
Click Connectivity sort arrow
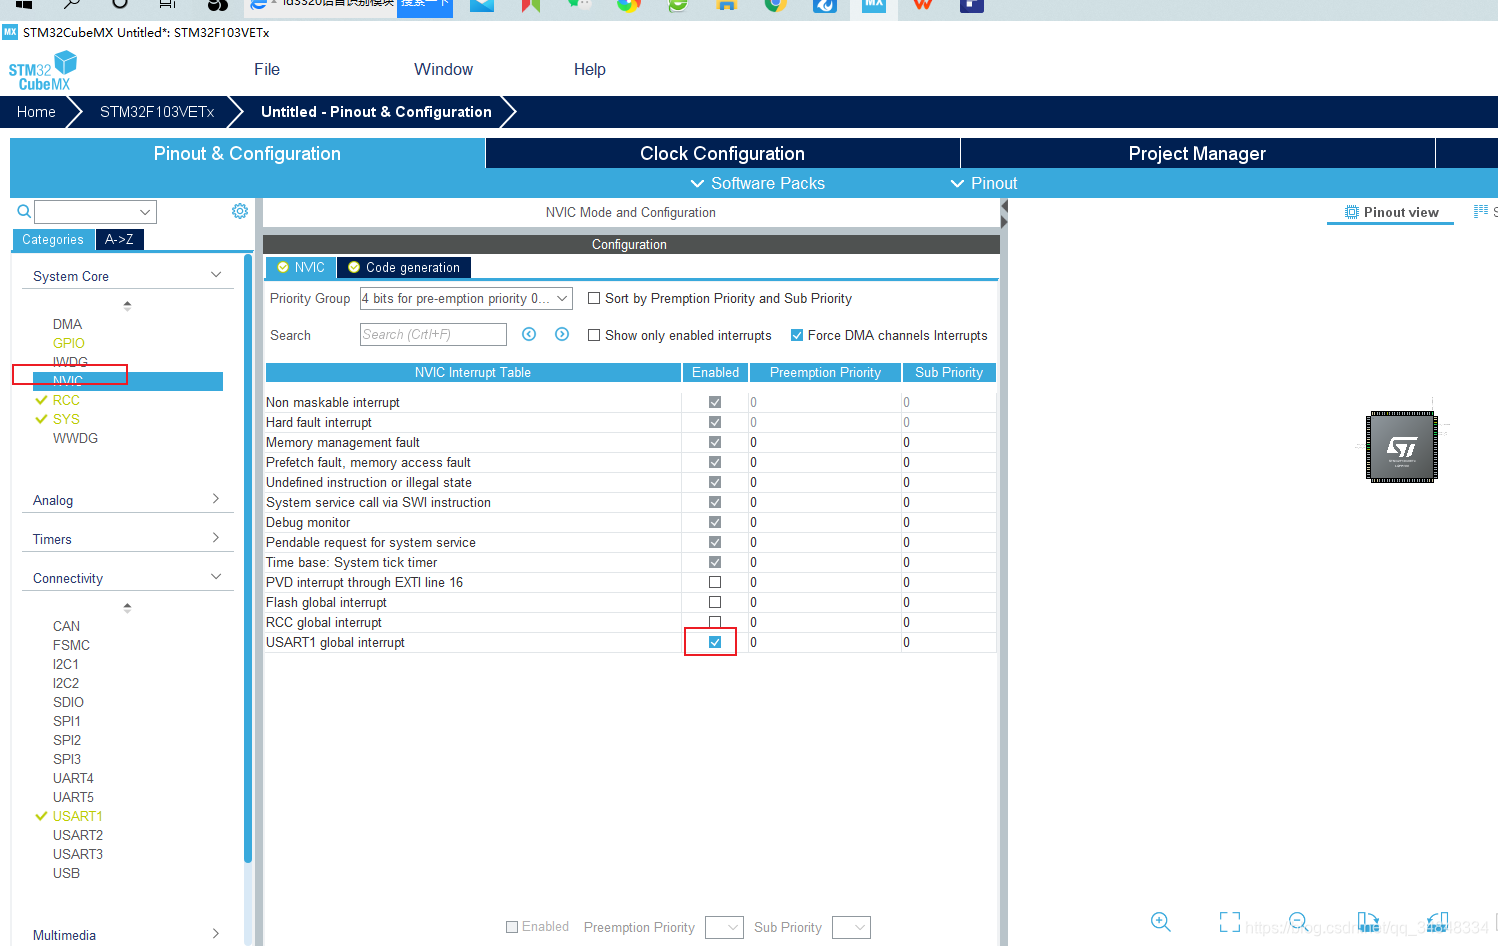click(x=127, y=607)
